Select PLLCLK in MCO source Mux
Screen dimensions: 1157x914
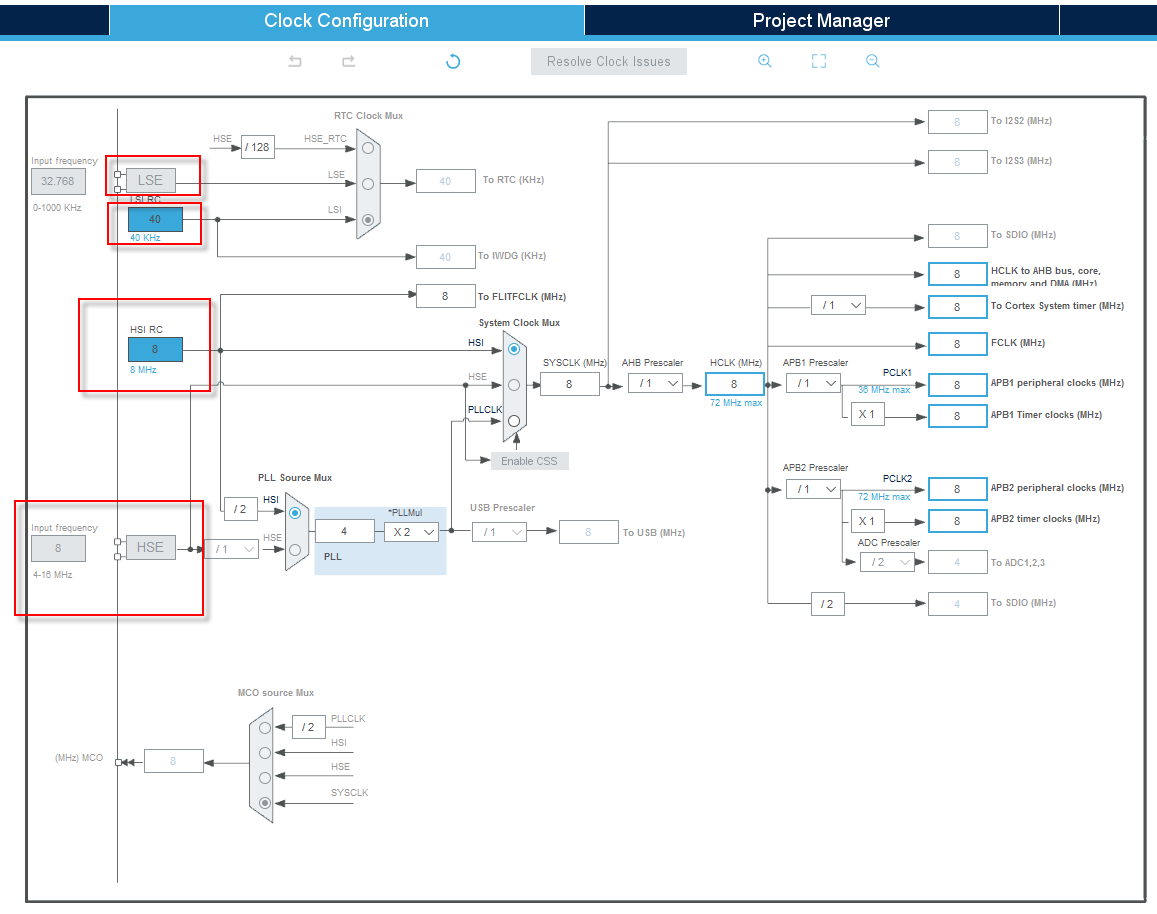point(265,727)
